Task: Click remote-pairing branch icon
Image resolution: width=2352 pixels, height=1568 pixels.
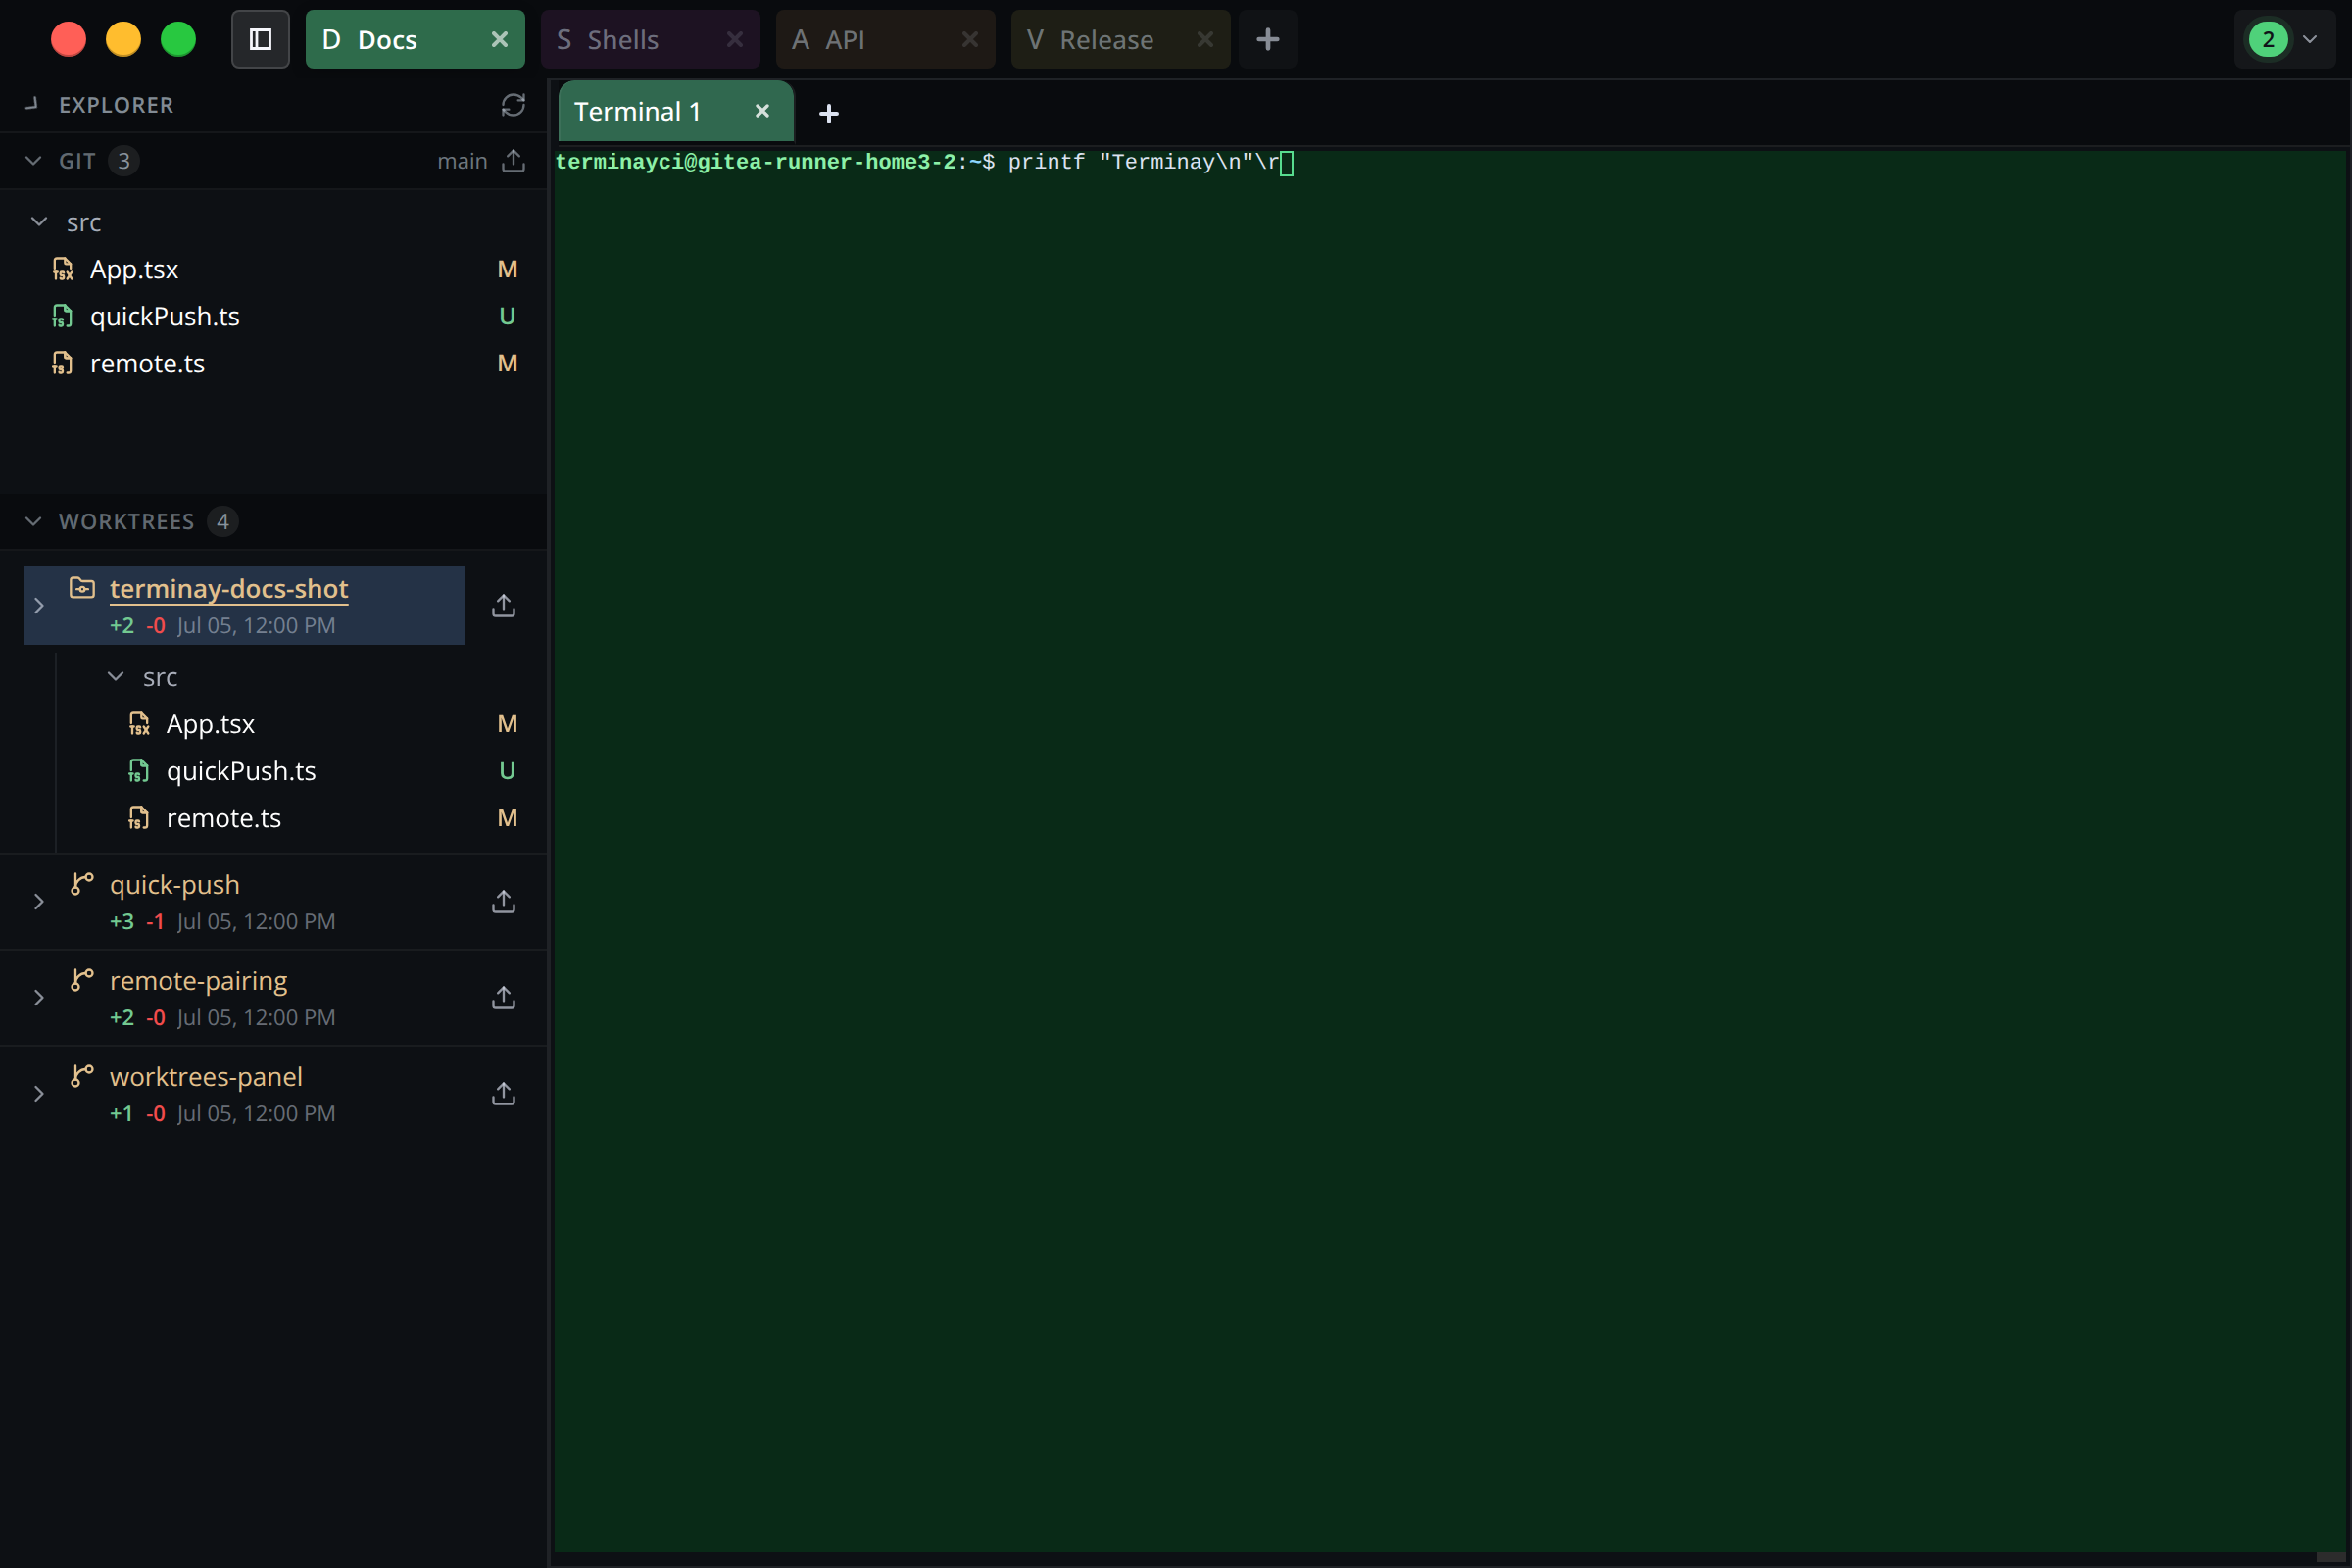Action: (82, 980)
